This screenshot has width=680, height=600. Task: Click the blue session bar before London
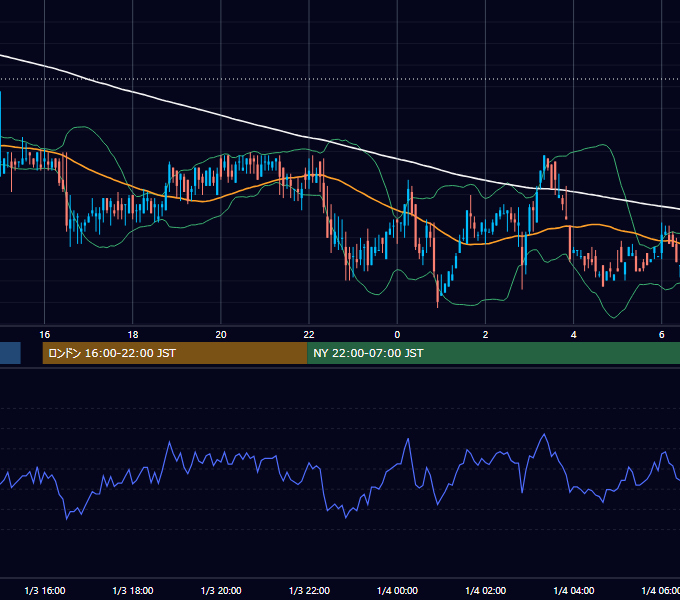pyautogui.click(x=10, y=353)
